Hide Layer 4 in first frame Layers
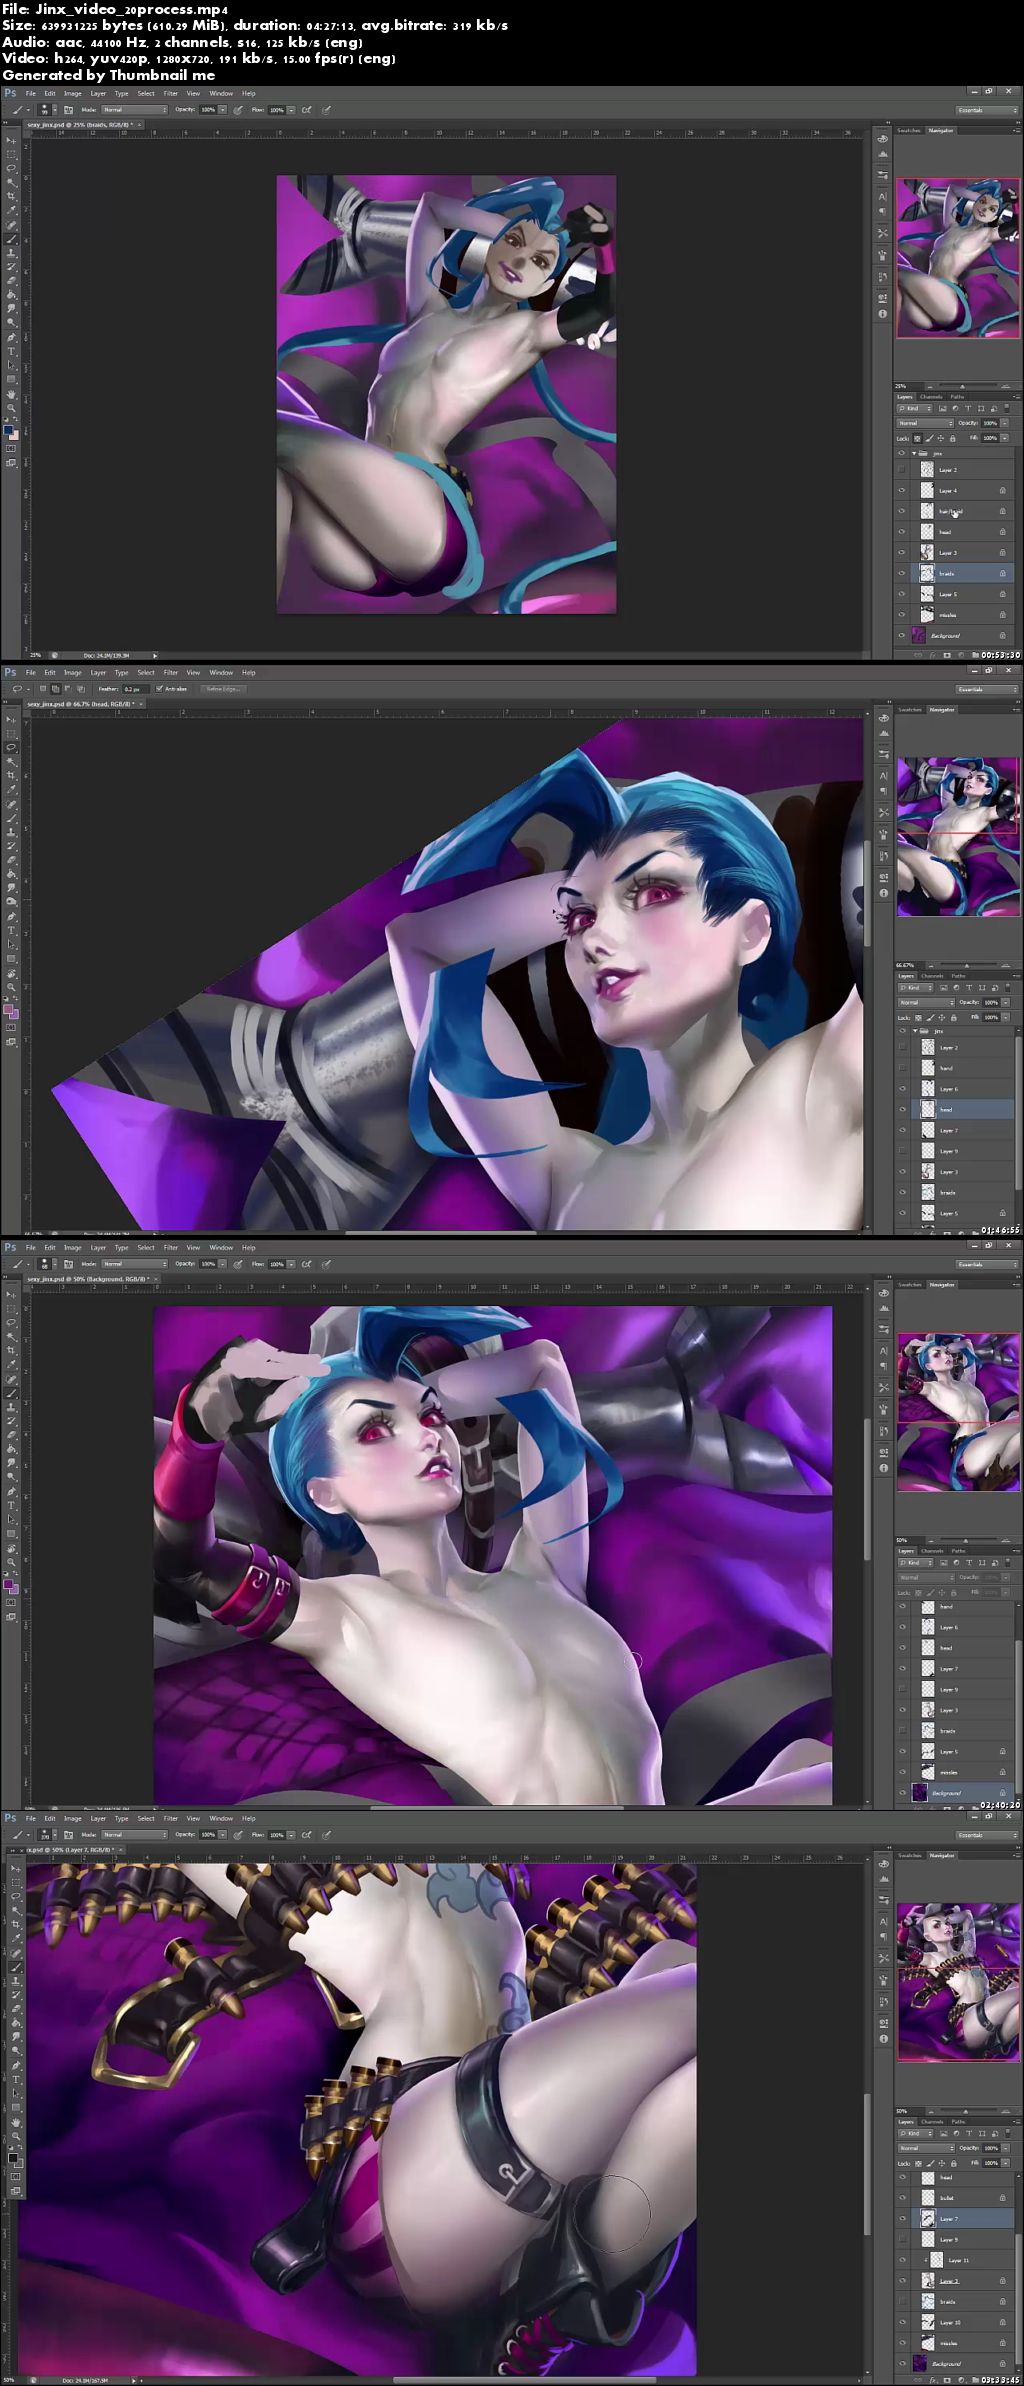Viewport: 1024px width, 2386px height. click(x=902, y=491)
